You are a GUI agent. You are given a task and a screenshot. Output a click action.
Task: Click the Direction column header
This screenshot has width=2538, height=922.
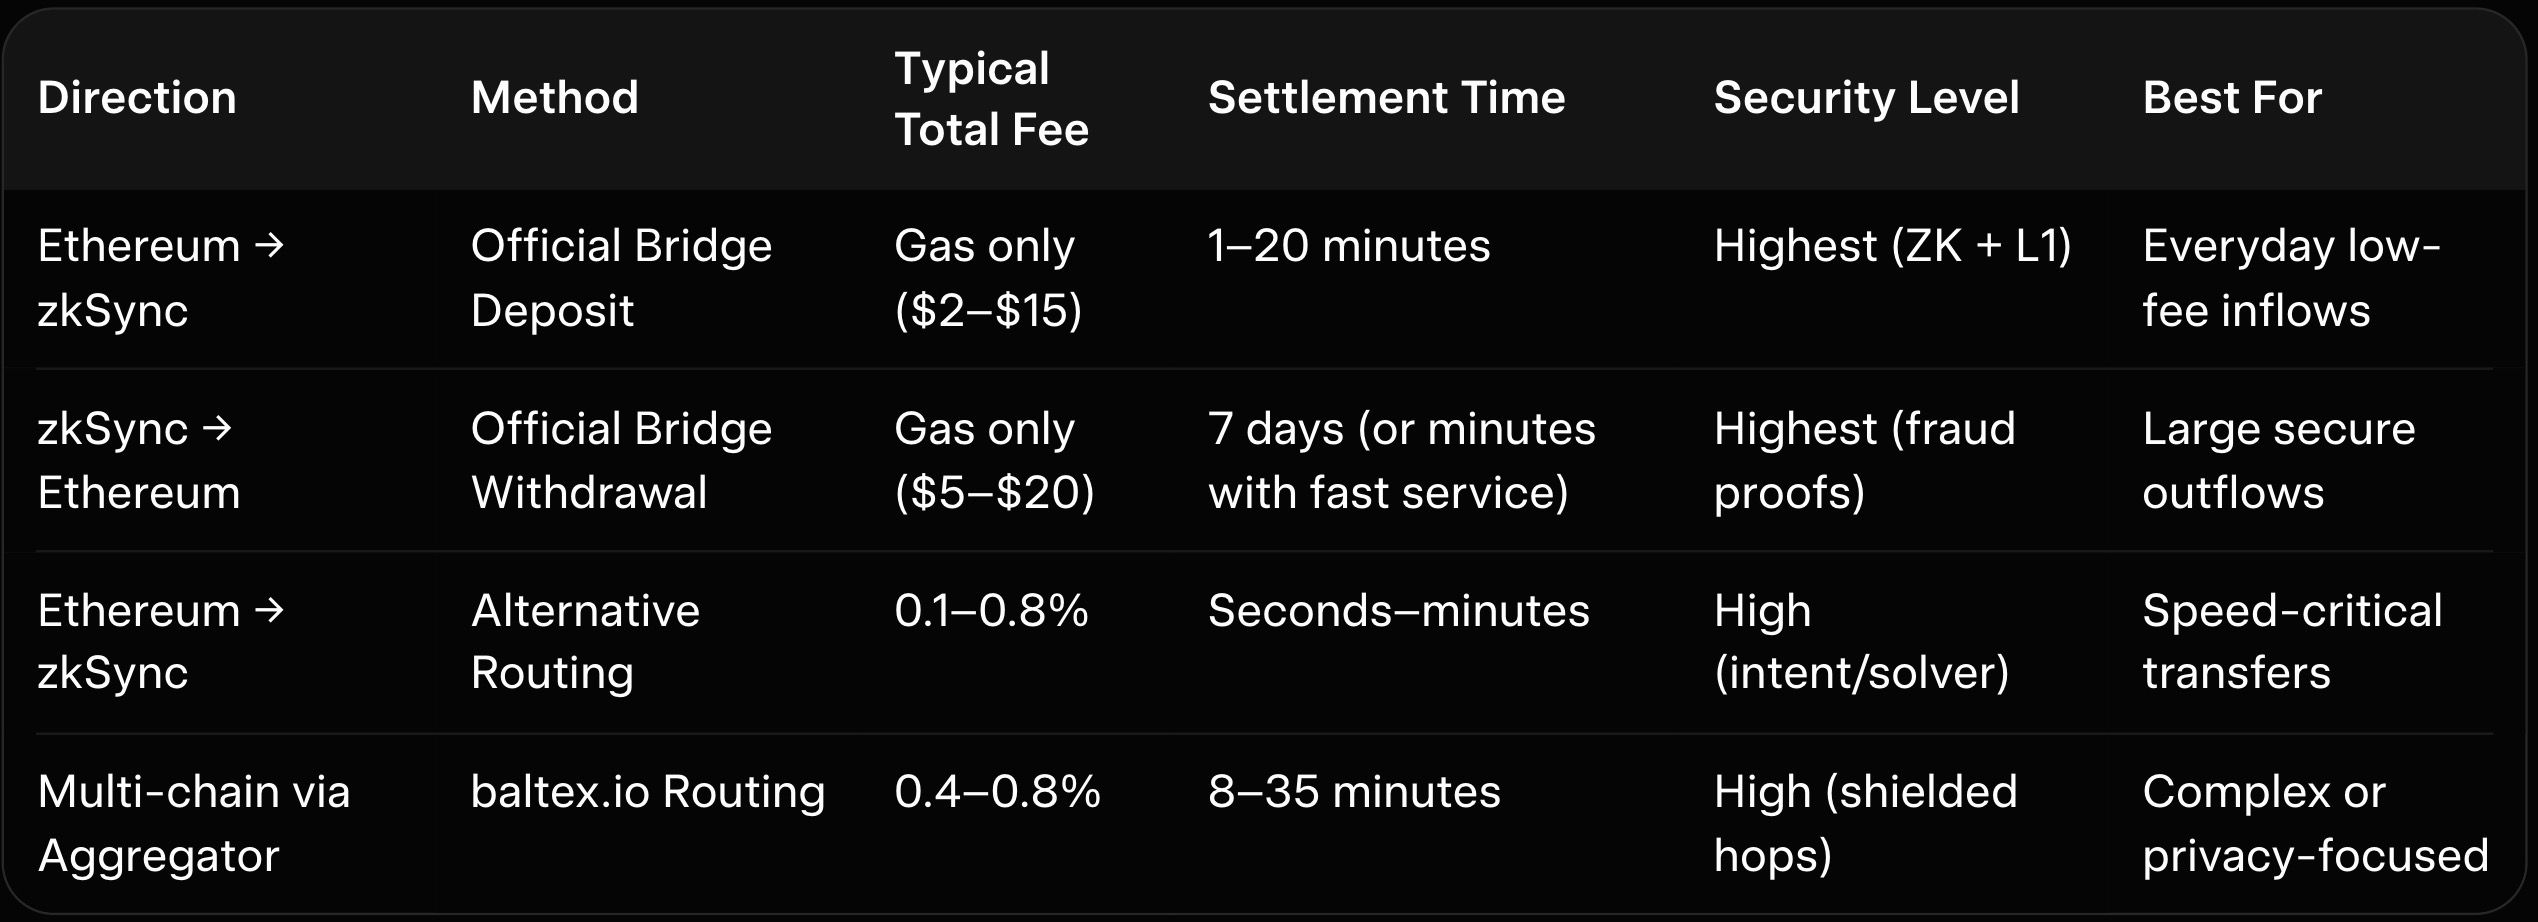[137, 98]
